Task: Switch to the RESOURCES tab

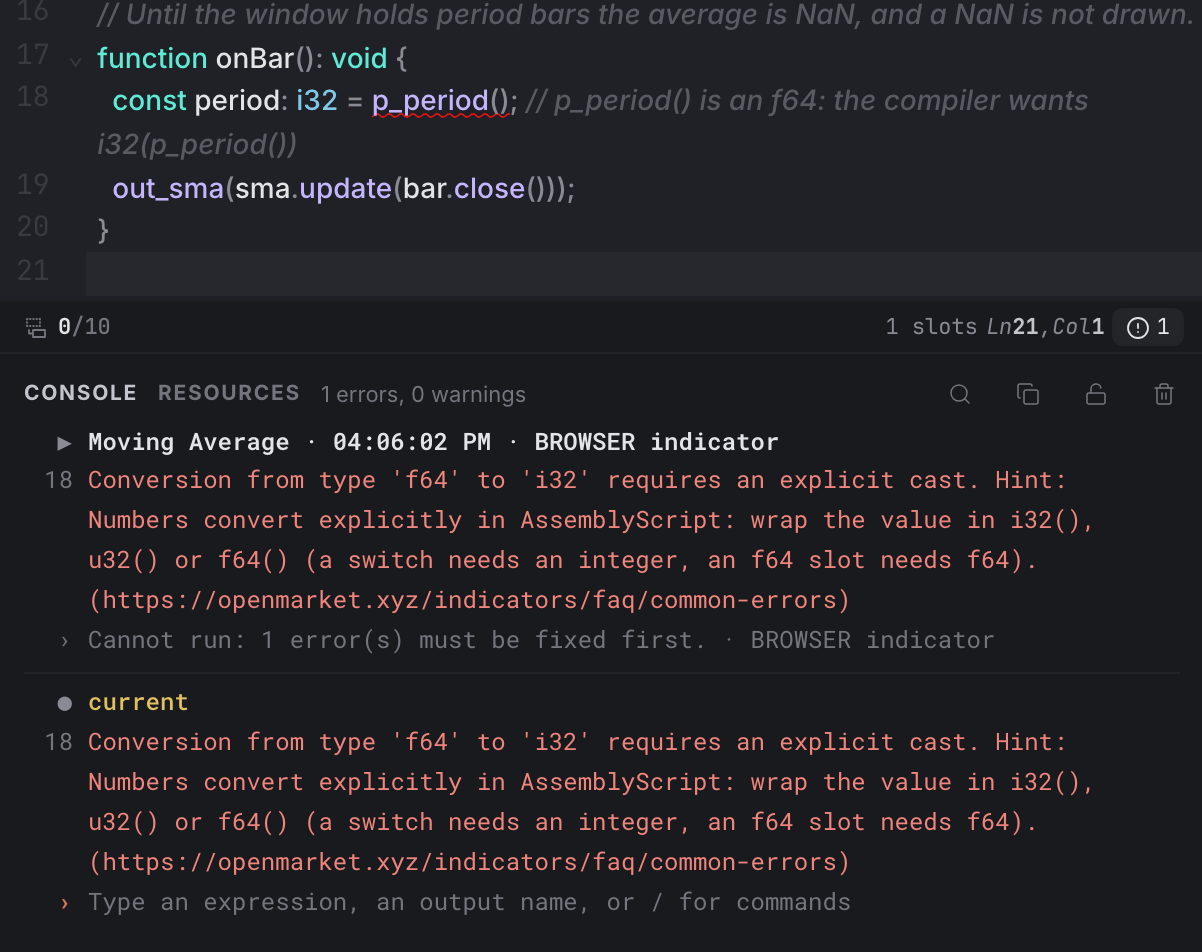Action: [x=229, y=393]
